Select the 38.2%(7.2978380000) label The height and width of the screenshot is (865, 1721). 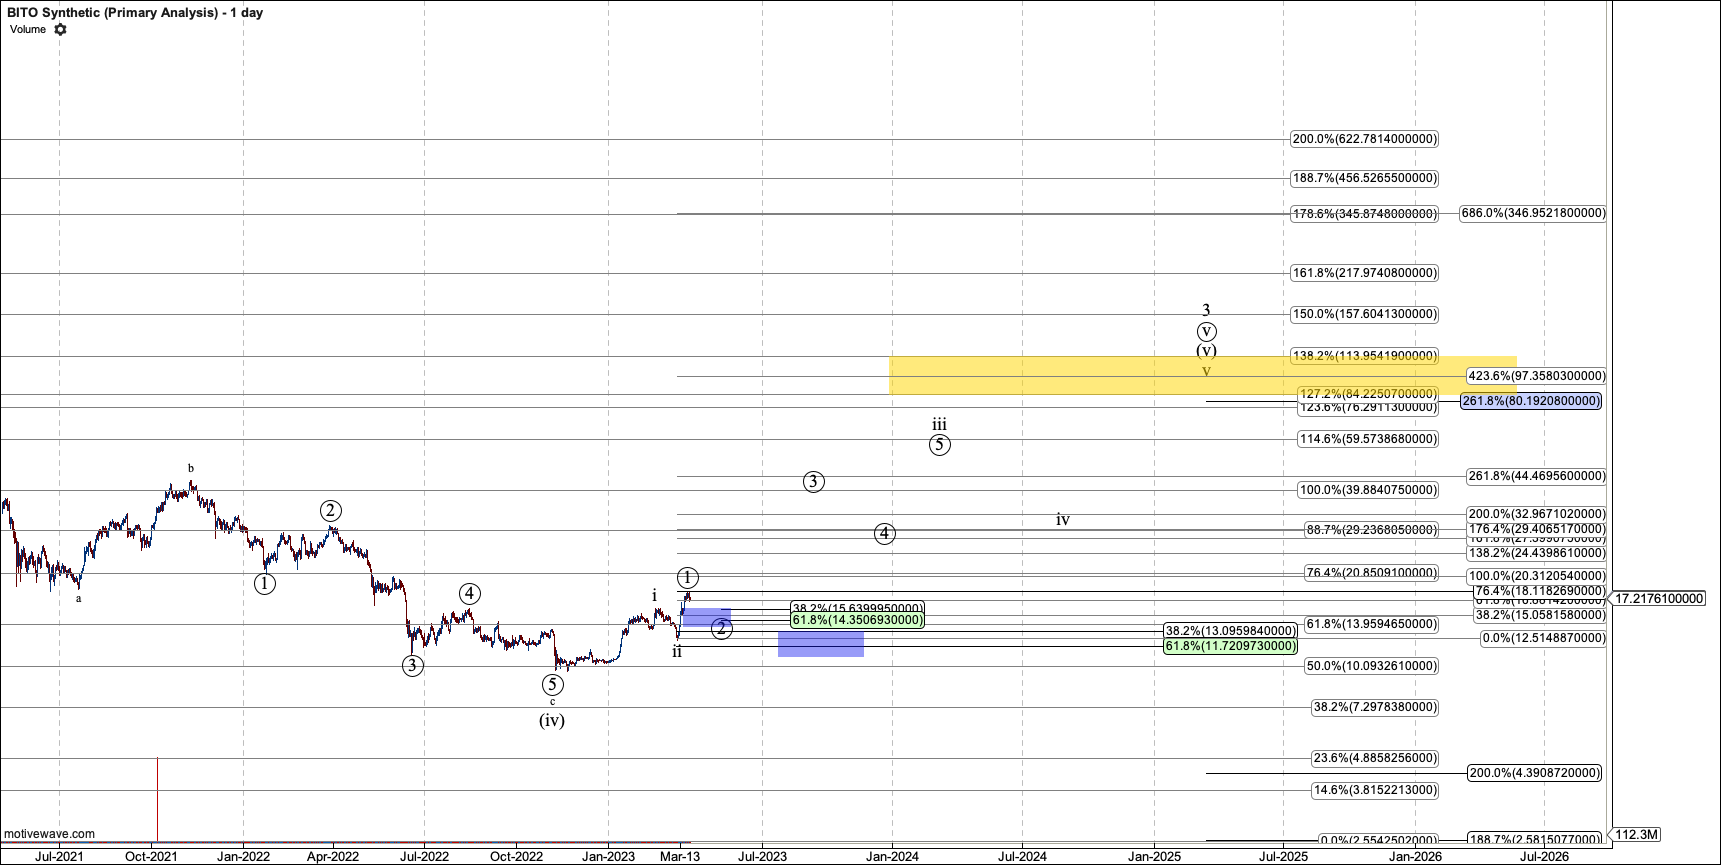point(1375,707)
